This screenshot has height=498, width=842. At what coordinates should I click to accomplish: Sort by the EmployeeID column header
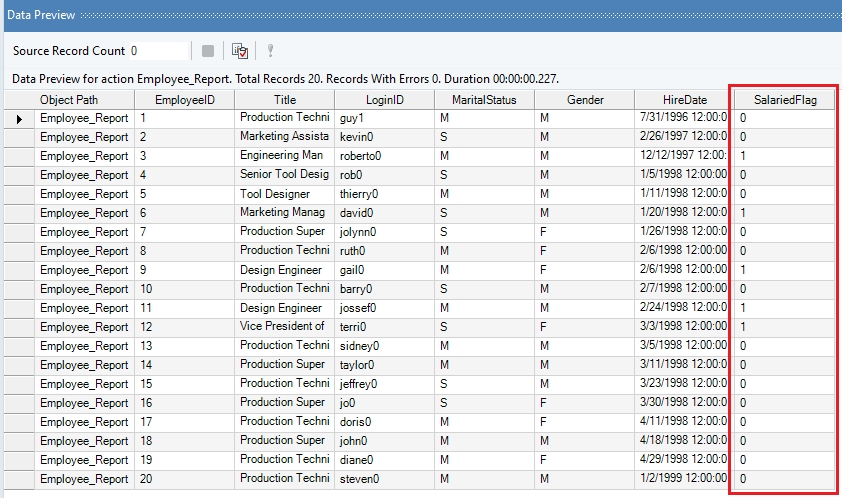pos(184,100)
